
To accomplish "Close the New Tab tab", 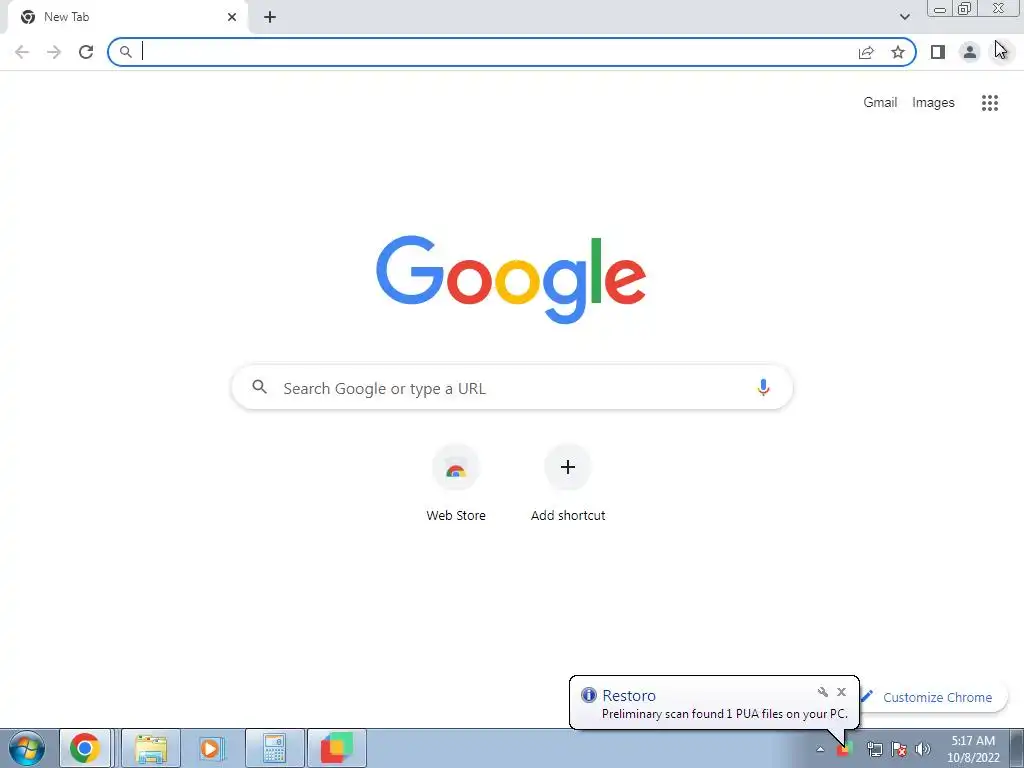I will pos(232,17).
